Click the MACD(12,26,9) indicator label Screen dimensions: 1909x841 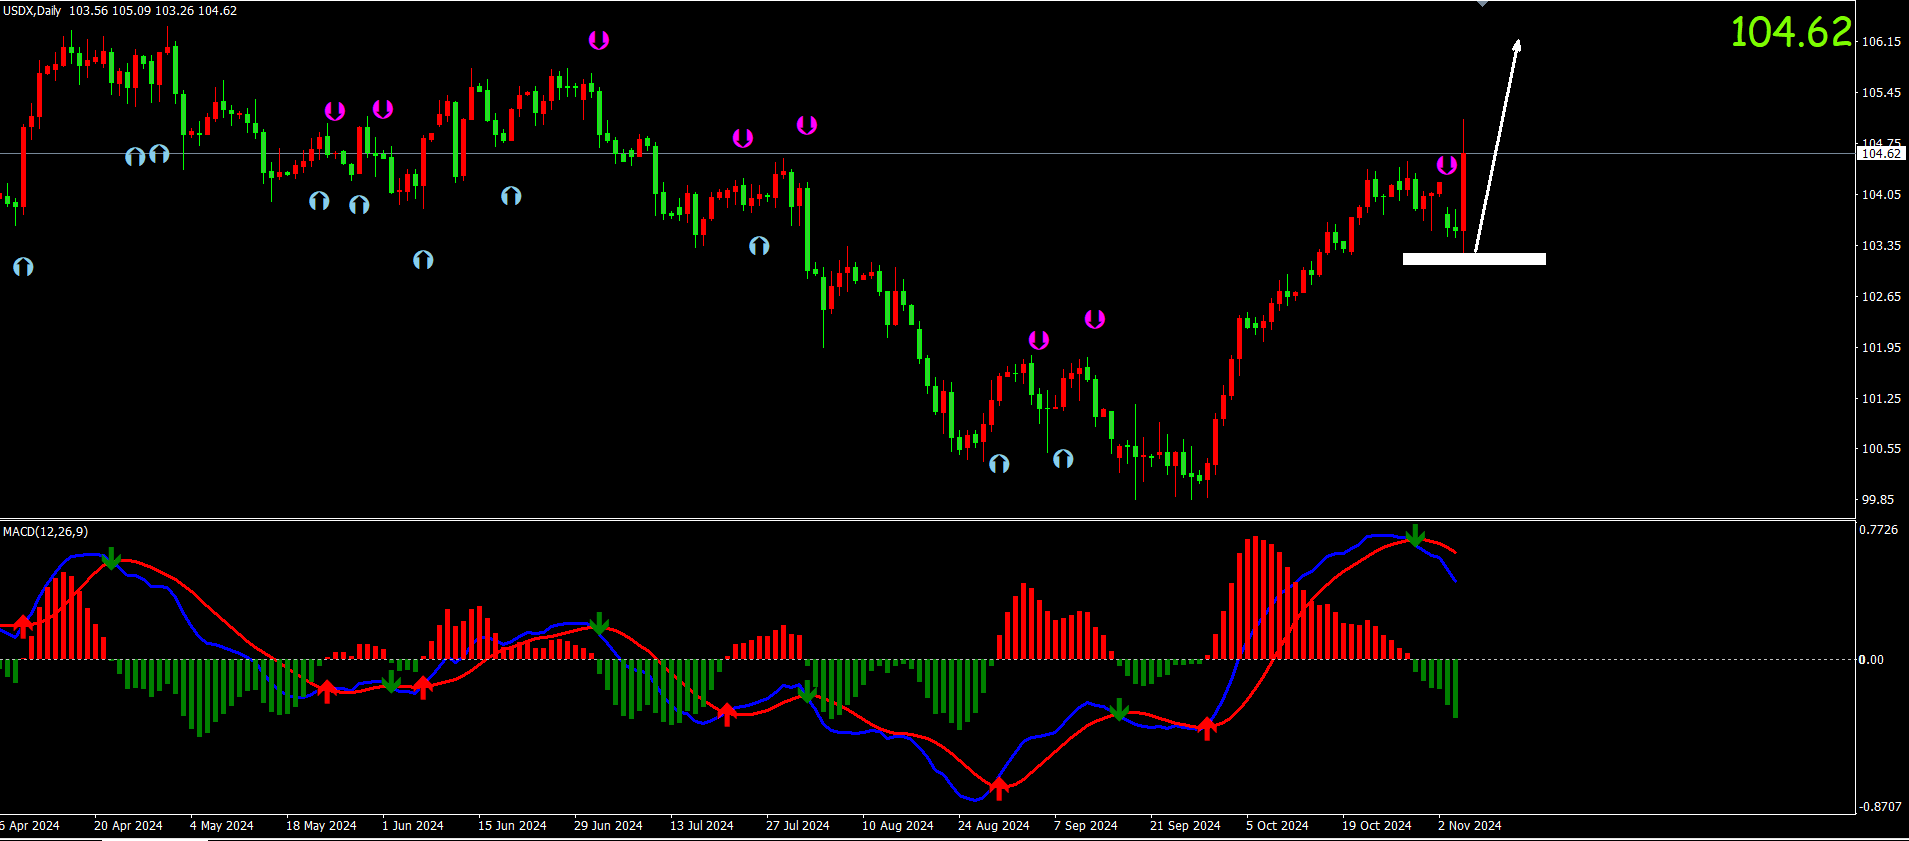point(45,532)
